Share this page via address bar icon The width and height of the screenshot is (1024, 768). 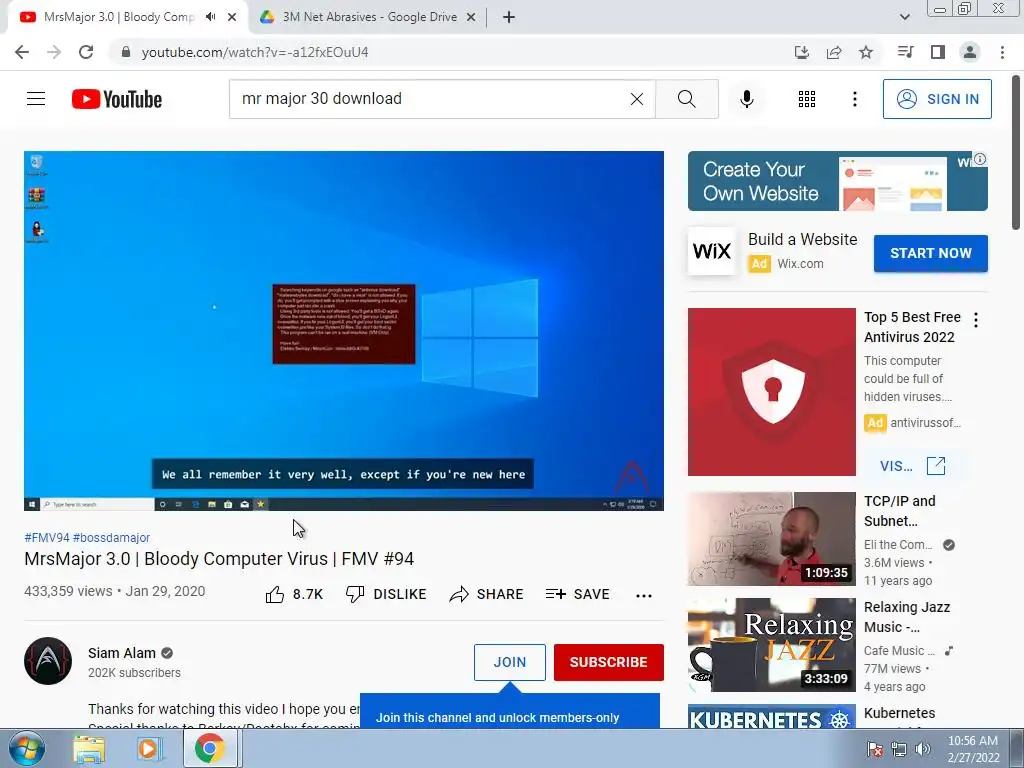[833, 52]
